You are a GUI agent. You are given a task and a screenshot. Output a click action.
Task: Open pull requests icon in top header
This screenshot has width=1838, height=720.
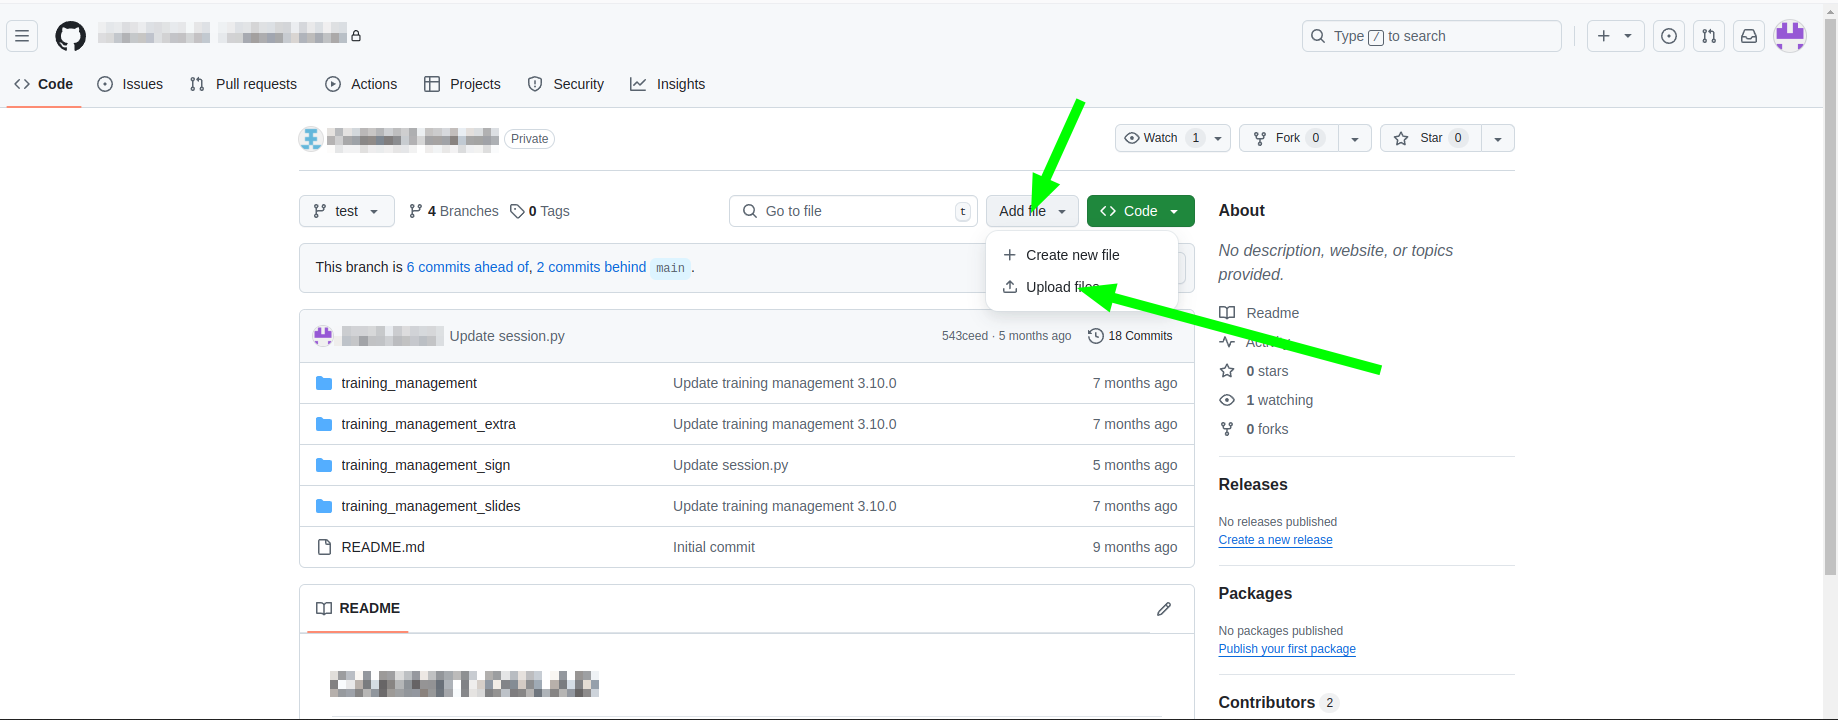(x=1708, y=36)
